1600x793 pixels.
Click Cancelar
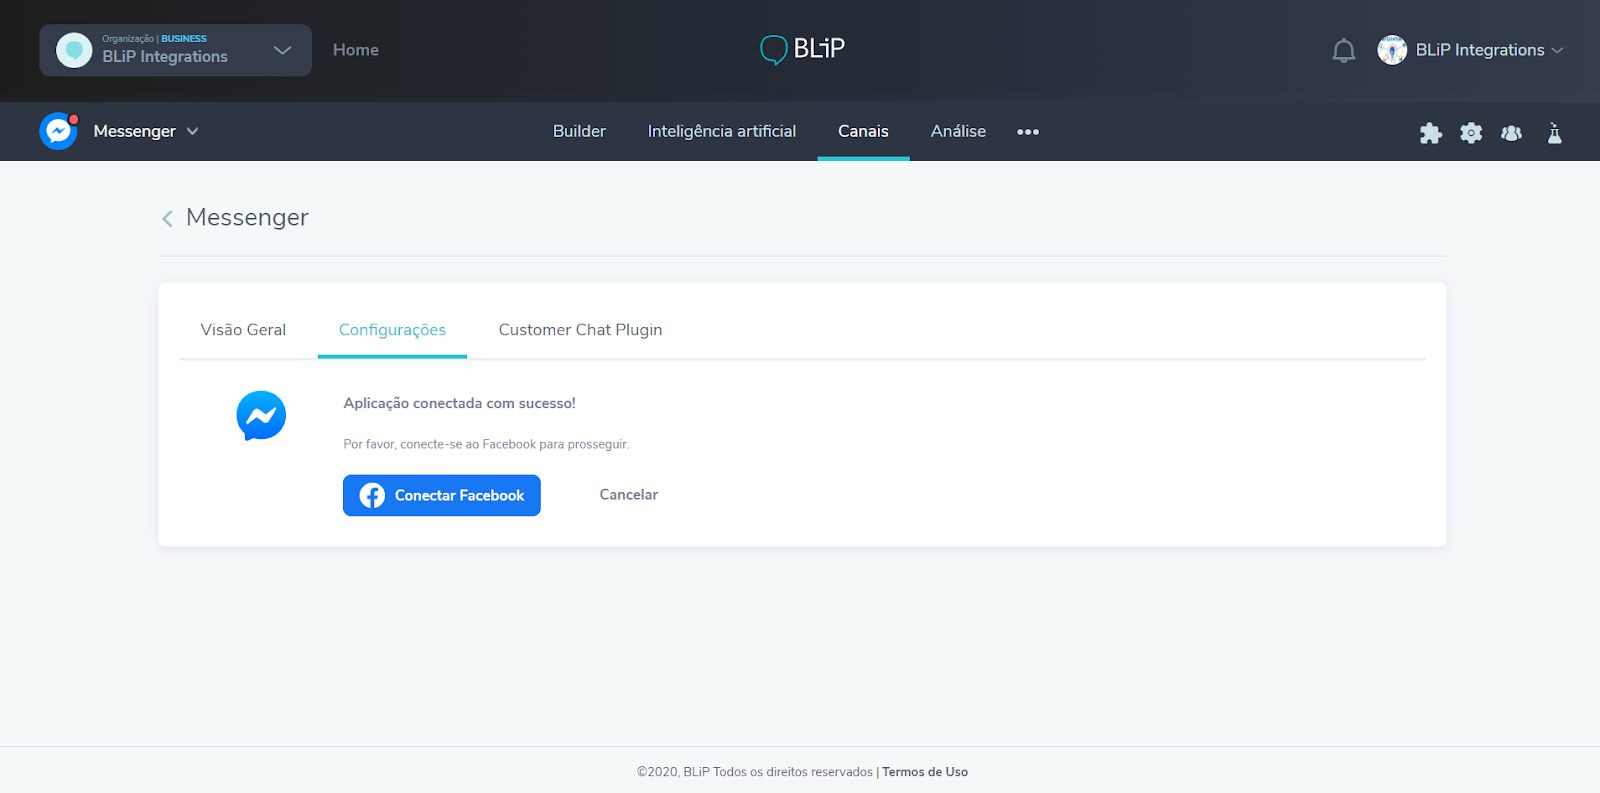[629, 495]
